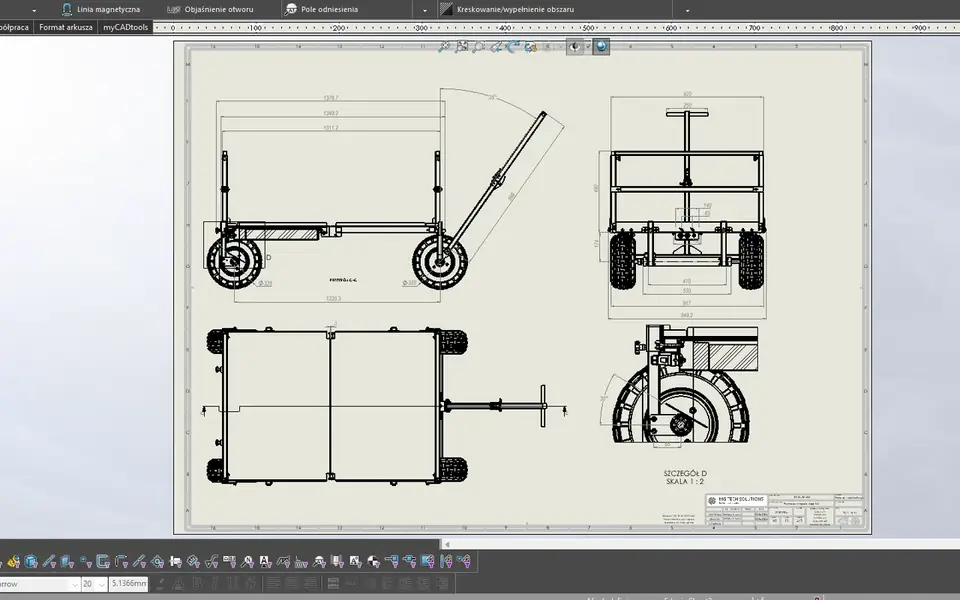
Task: Select center text alignment button
Action: (x=292, y=584)
